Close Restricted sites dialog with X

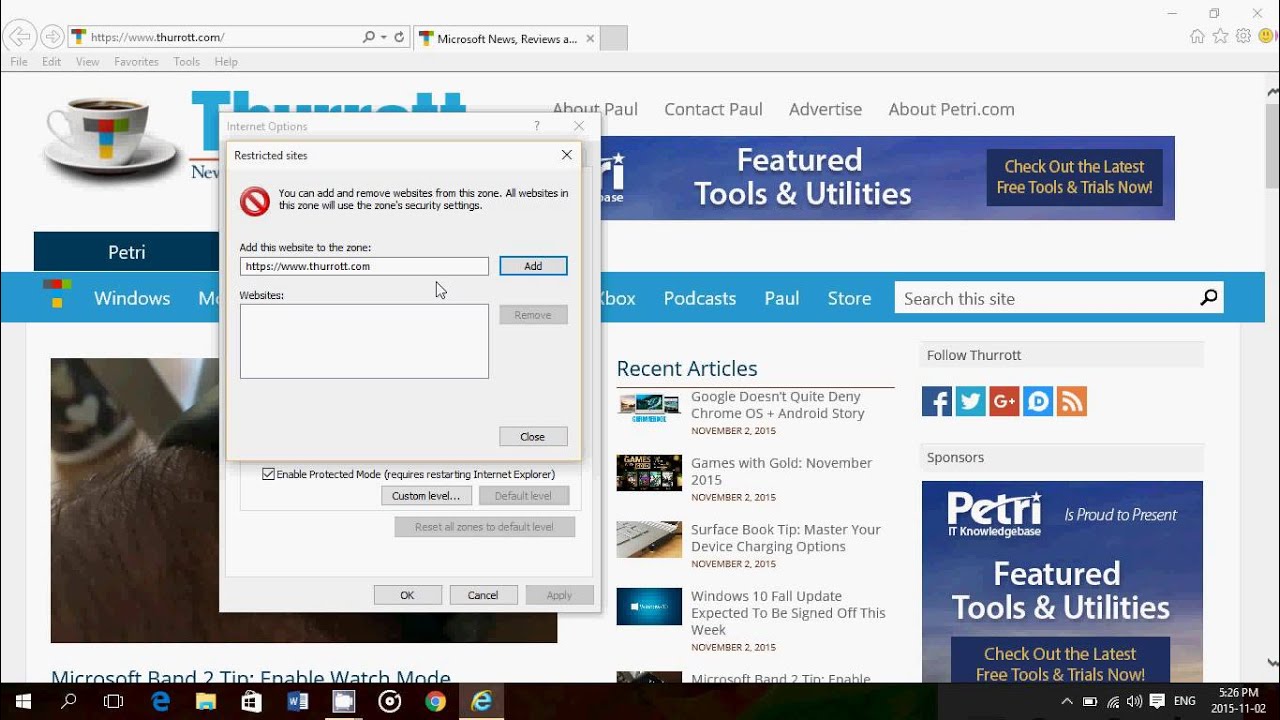point(567,155)
